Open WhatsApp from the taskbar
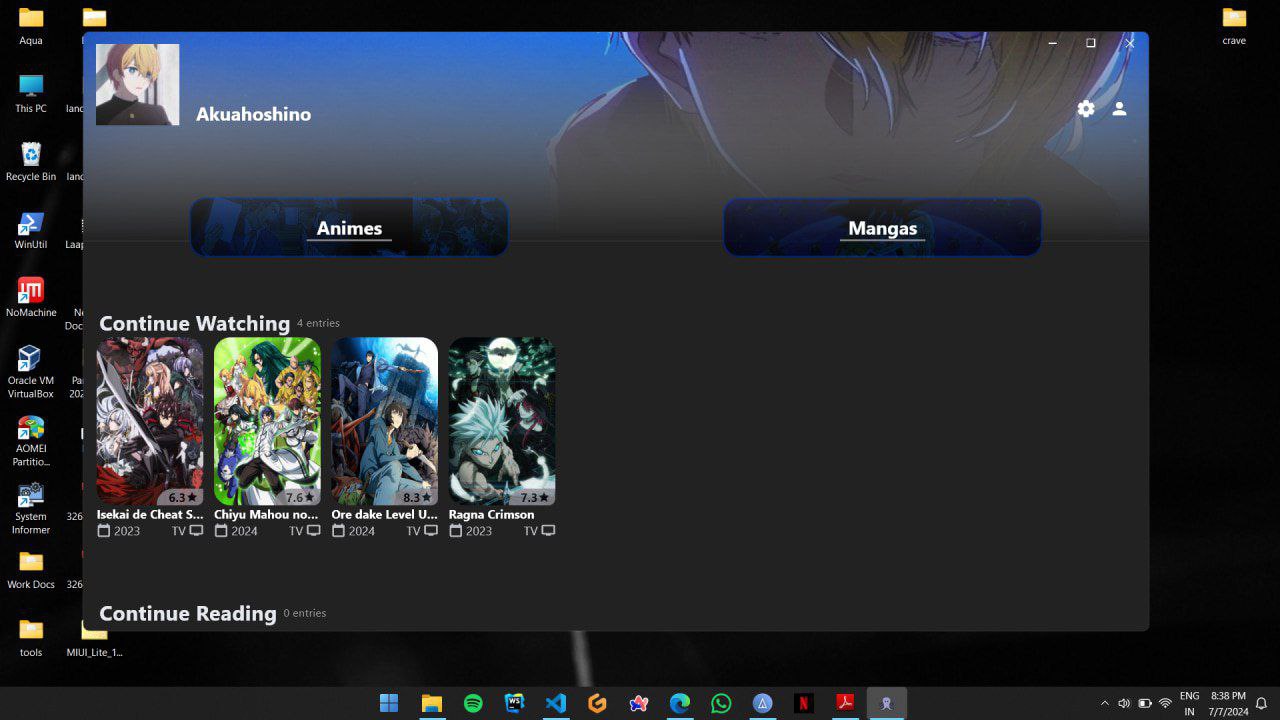Screen dimensions: 1280x720 [721, 703]
